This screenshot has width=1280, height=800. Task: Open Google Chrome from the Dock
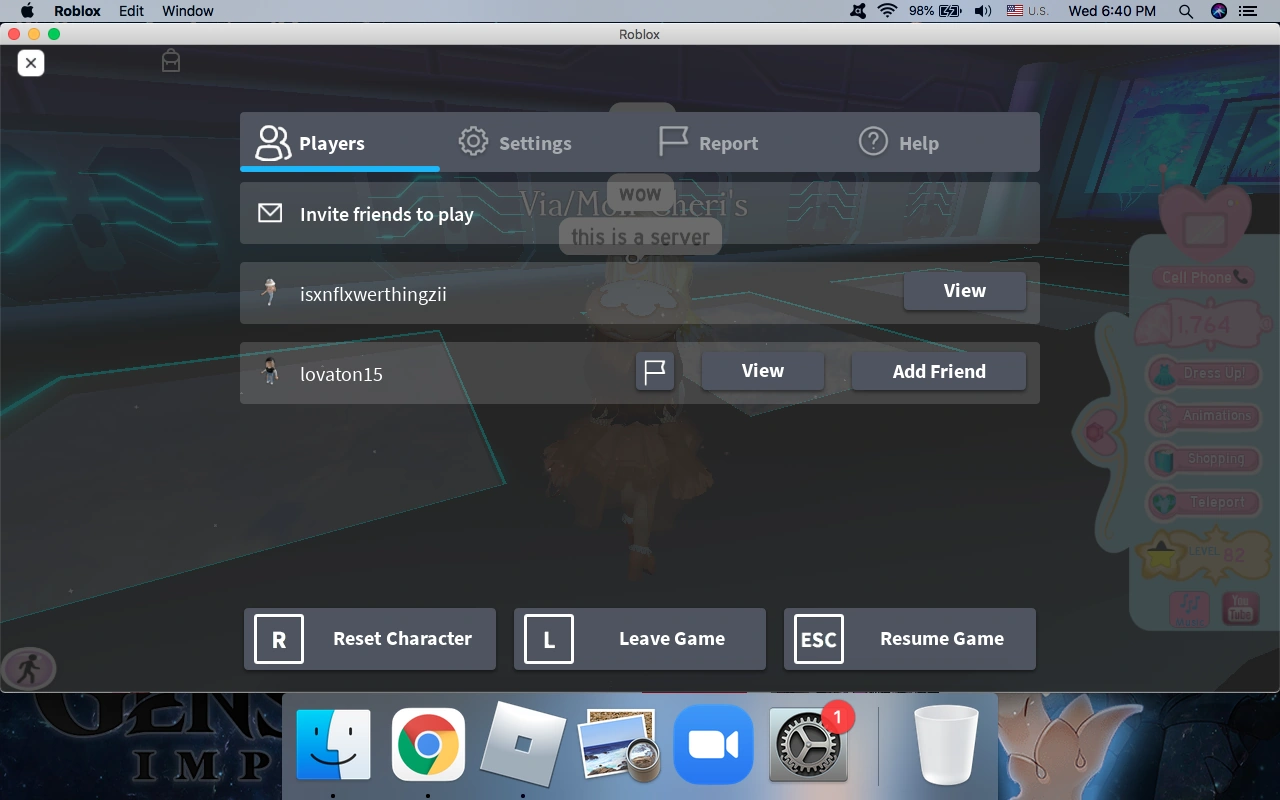[x=428, y=746]
